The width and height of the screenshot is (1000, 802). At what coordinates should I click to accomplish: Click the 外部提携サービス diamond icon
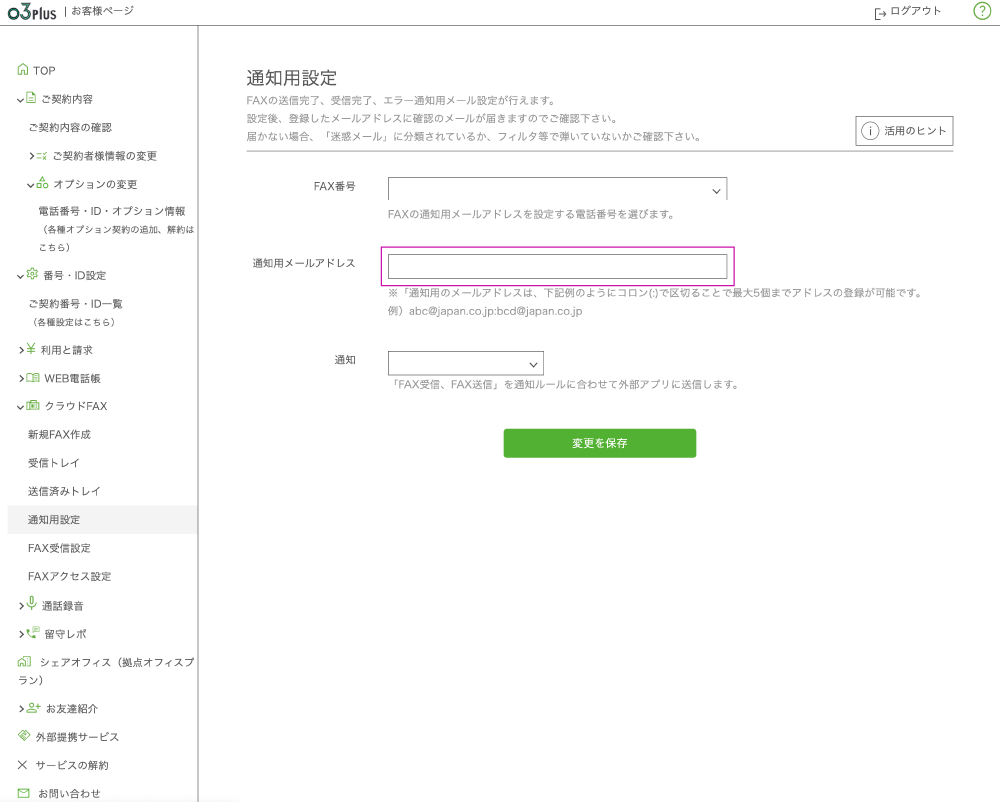(x=24, y=736)
